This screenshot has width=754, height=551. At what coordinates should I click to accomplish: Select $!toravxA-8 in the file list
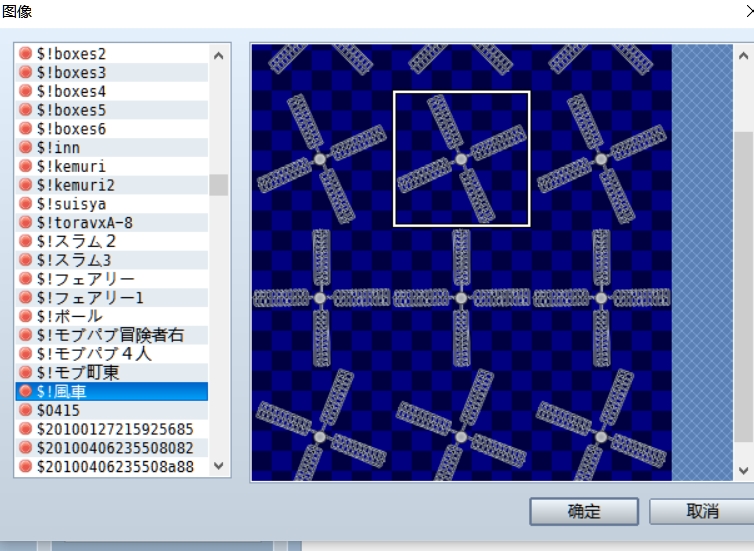point(112,223)
